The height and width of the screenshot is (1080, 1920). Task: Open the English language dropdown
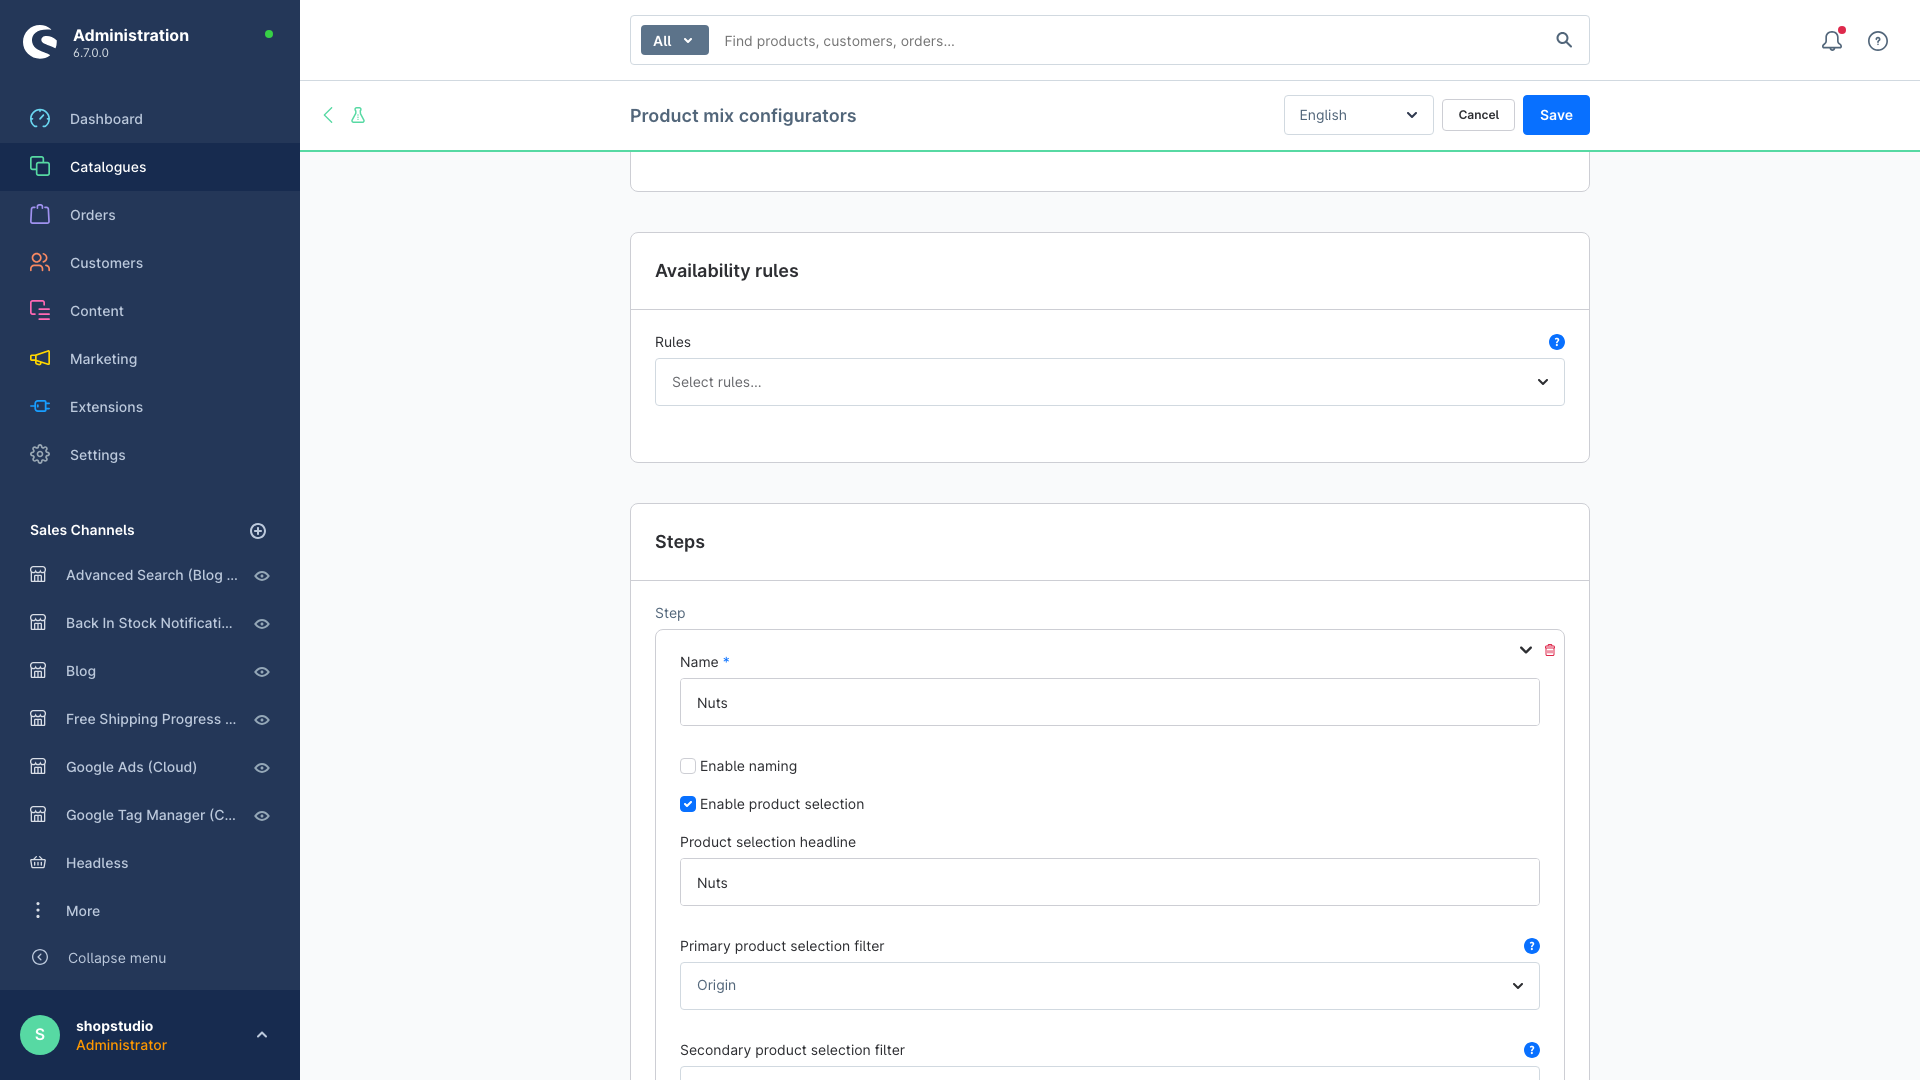tap(1358, 115)
